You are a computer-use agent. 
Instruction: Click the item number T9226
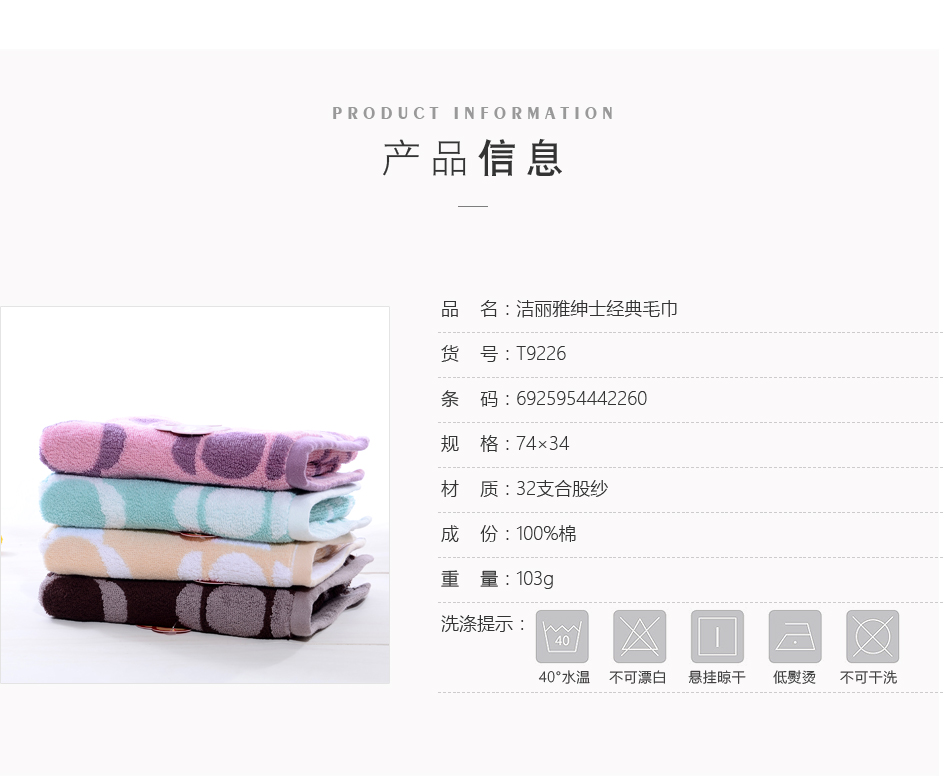[541, 354]
